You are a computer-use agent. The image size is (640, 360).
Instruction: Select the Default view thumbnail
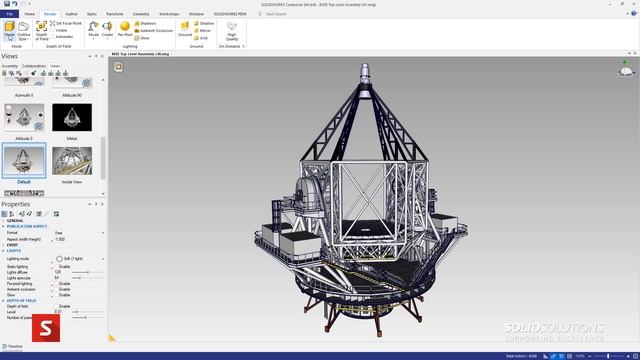pyautogui.click(x=24, y=161)
